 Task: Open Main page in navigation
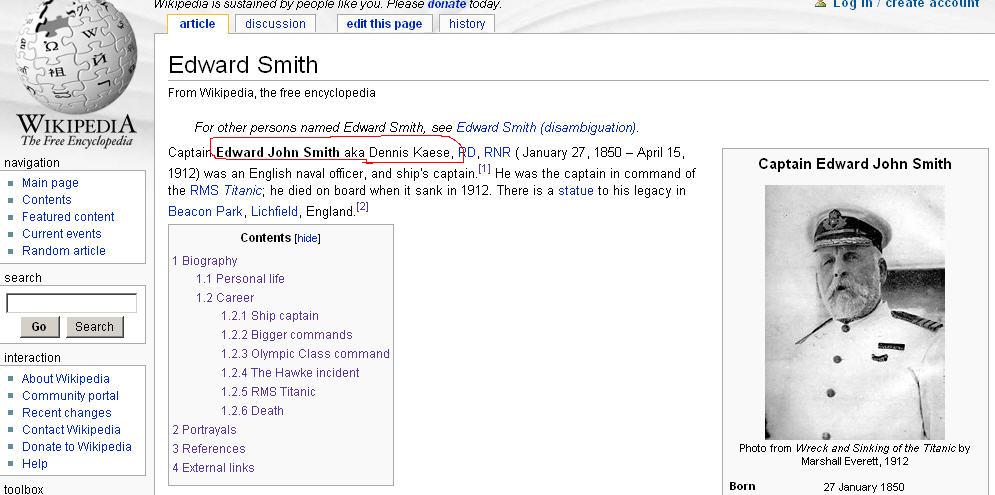click(50, 183)
